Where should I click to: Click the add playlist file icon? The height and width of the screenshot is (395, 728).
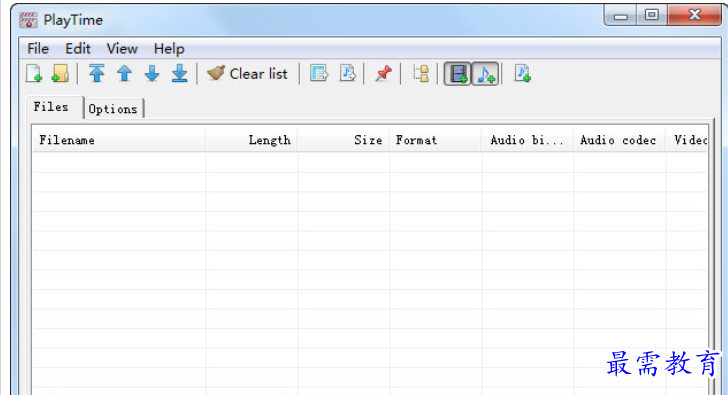(x=522, y=73)
